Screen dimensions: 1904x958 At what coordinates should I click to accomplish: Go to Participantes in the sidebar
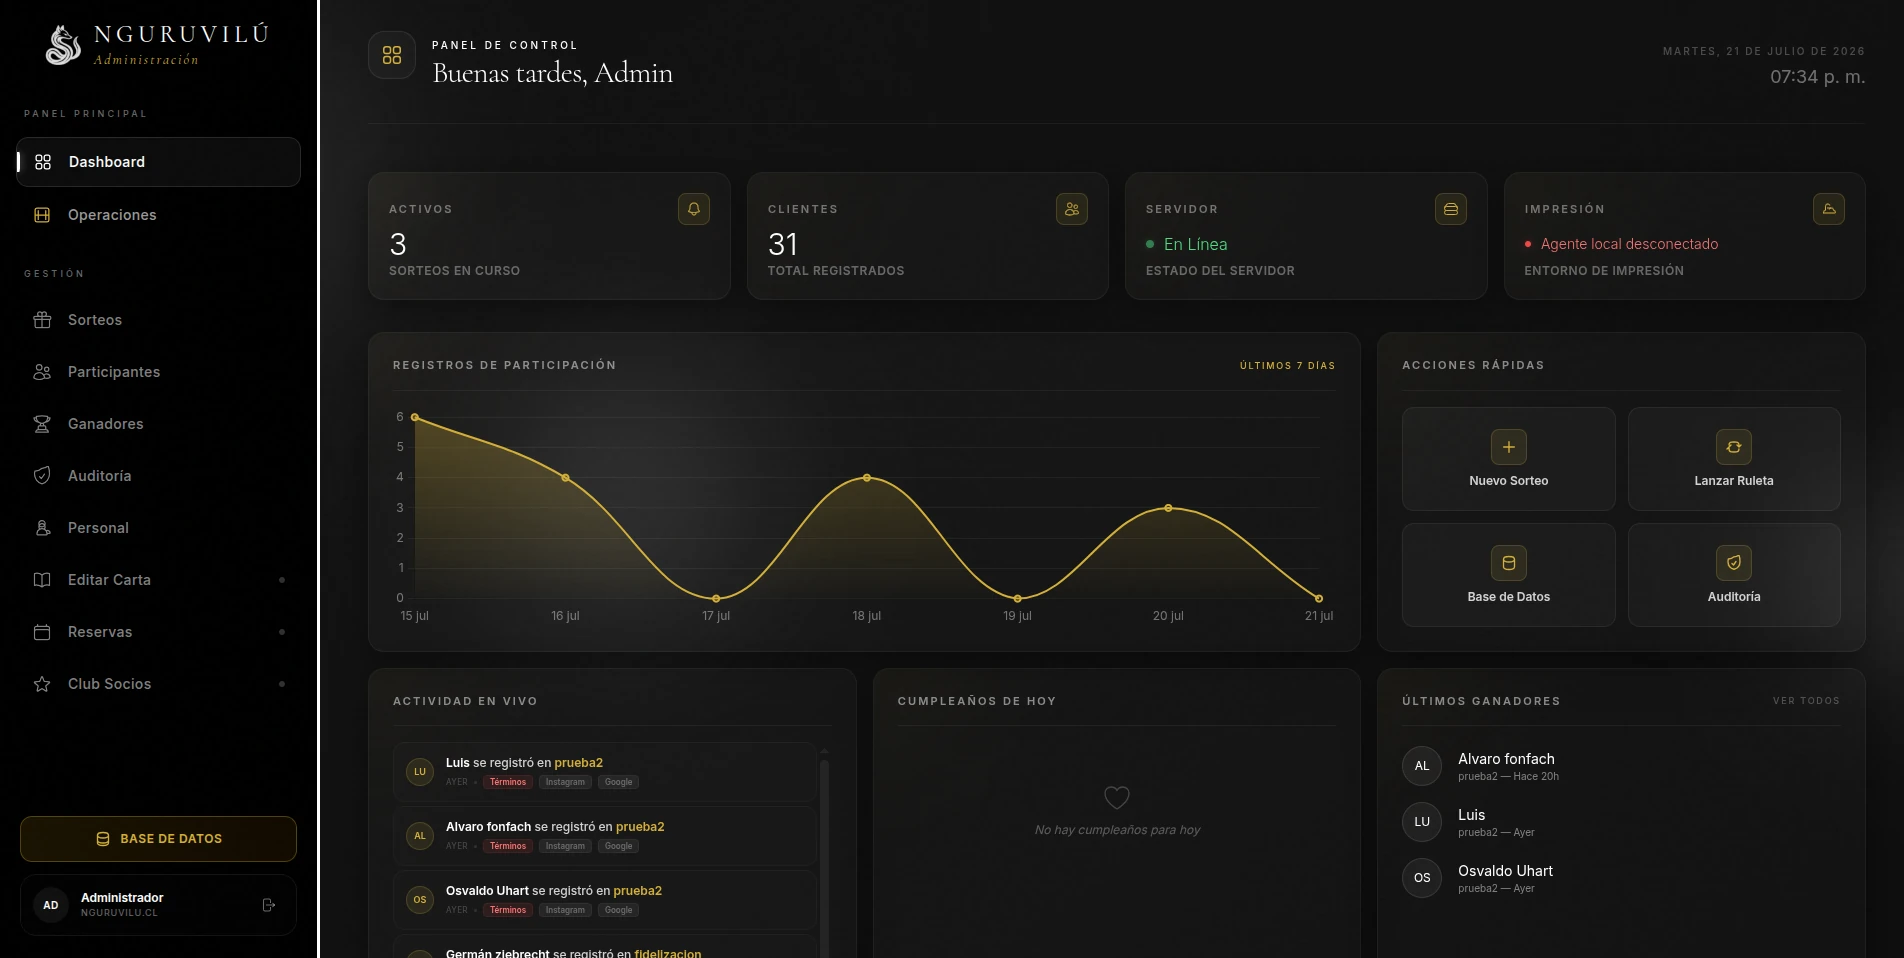pos(159,372)
